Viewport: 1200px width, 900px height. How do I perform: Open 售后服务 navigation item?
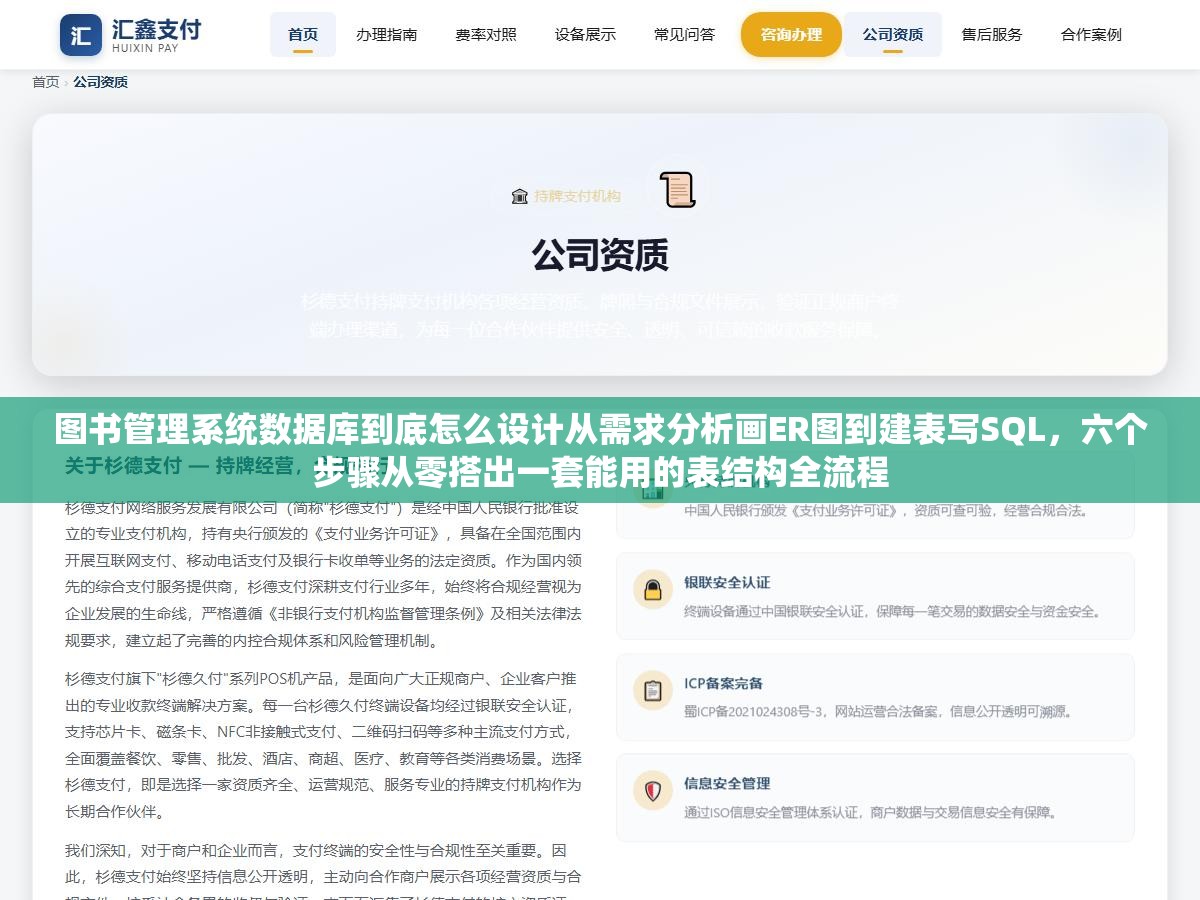point(992,34)
